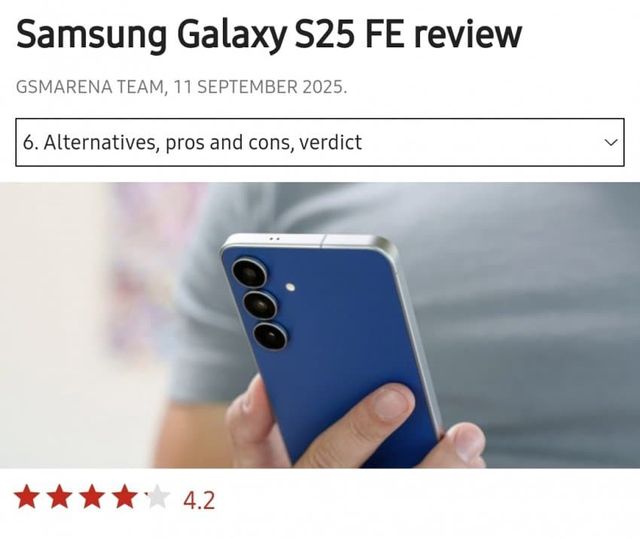The image size is (640, 539).
Task: Click the middle camera lens in photo
Action: [x=260, y=305]
